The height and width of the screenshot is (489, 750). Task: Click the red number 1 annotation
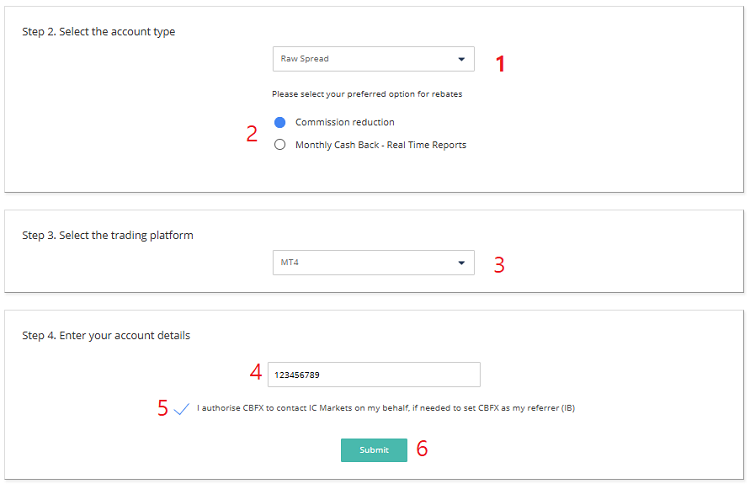501,64
